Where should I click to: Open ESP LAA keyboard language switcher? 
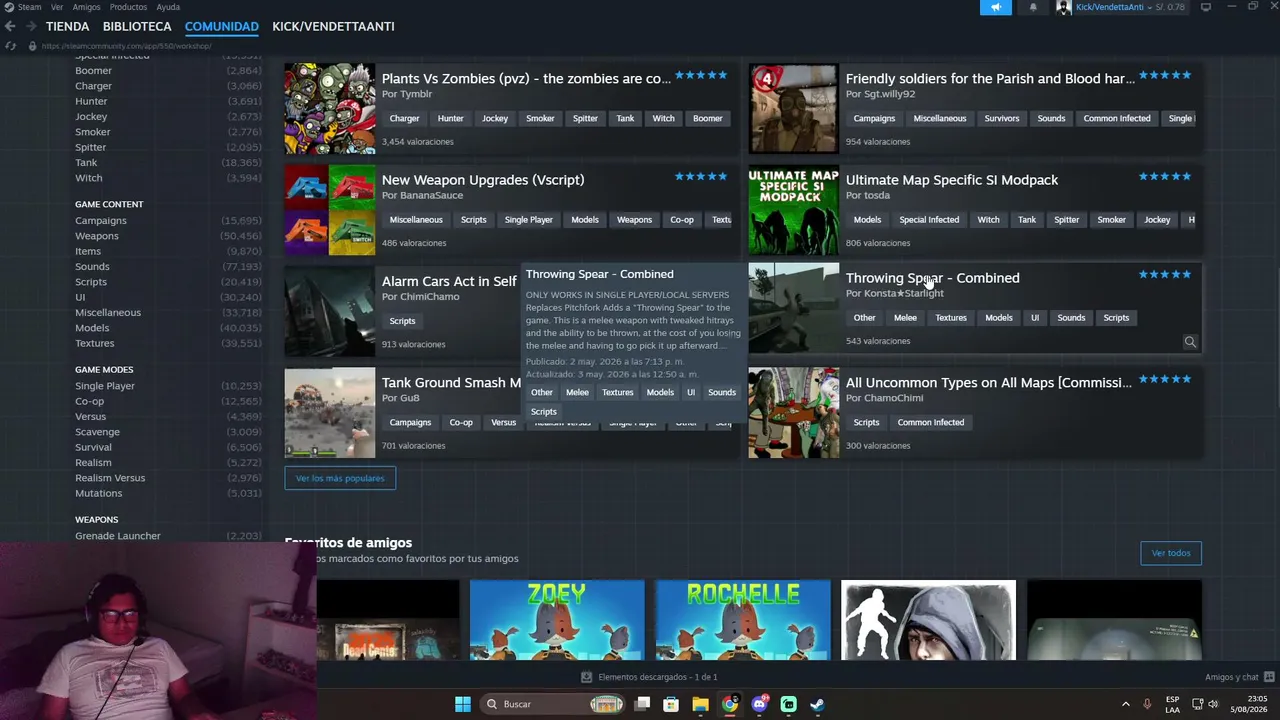[x=1172, y=704]
